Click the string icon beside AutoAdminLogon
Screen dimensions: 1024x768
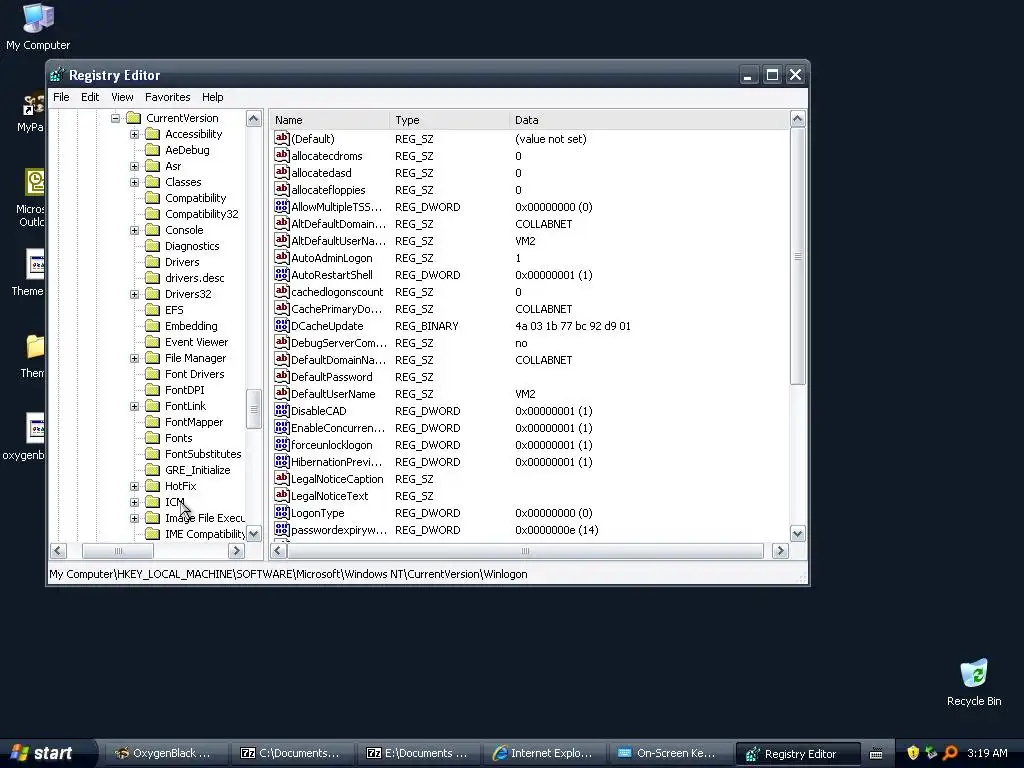(x=281, y=257)
